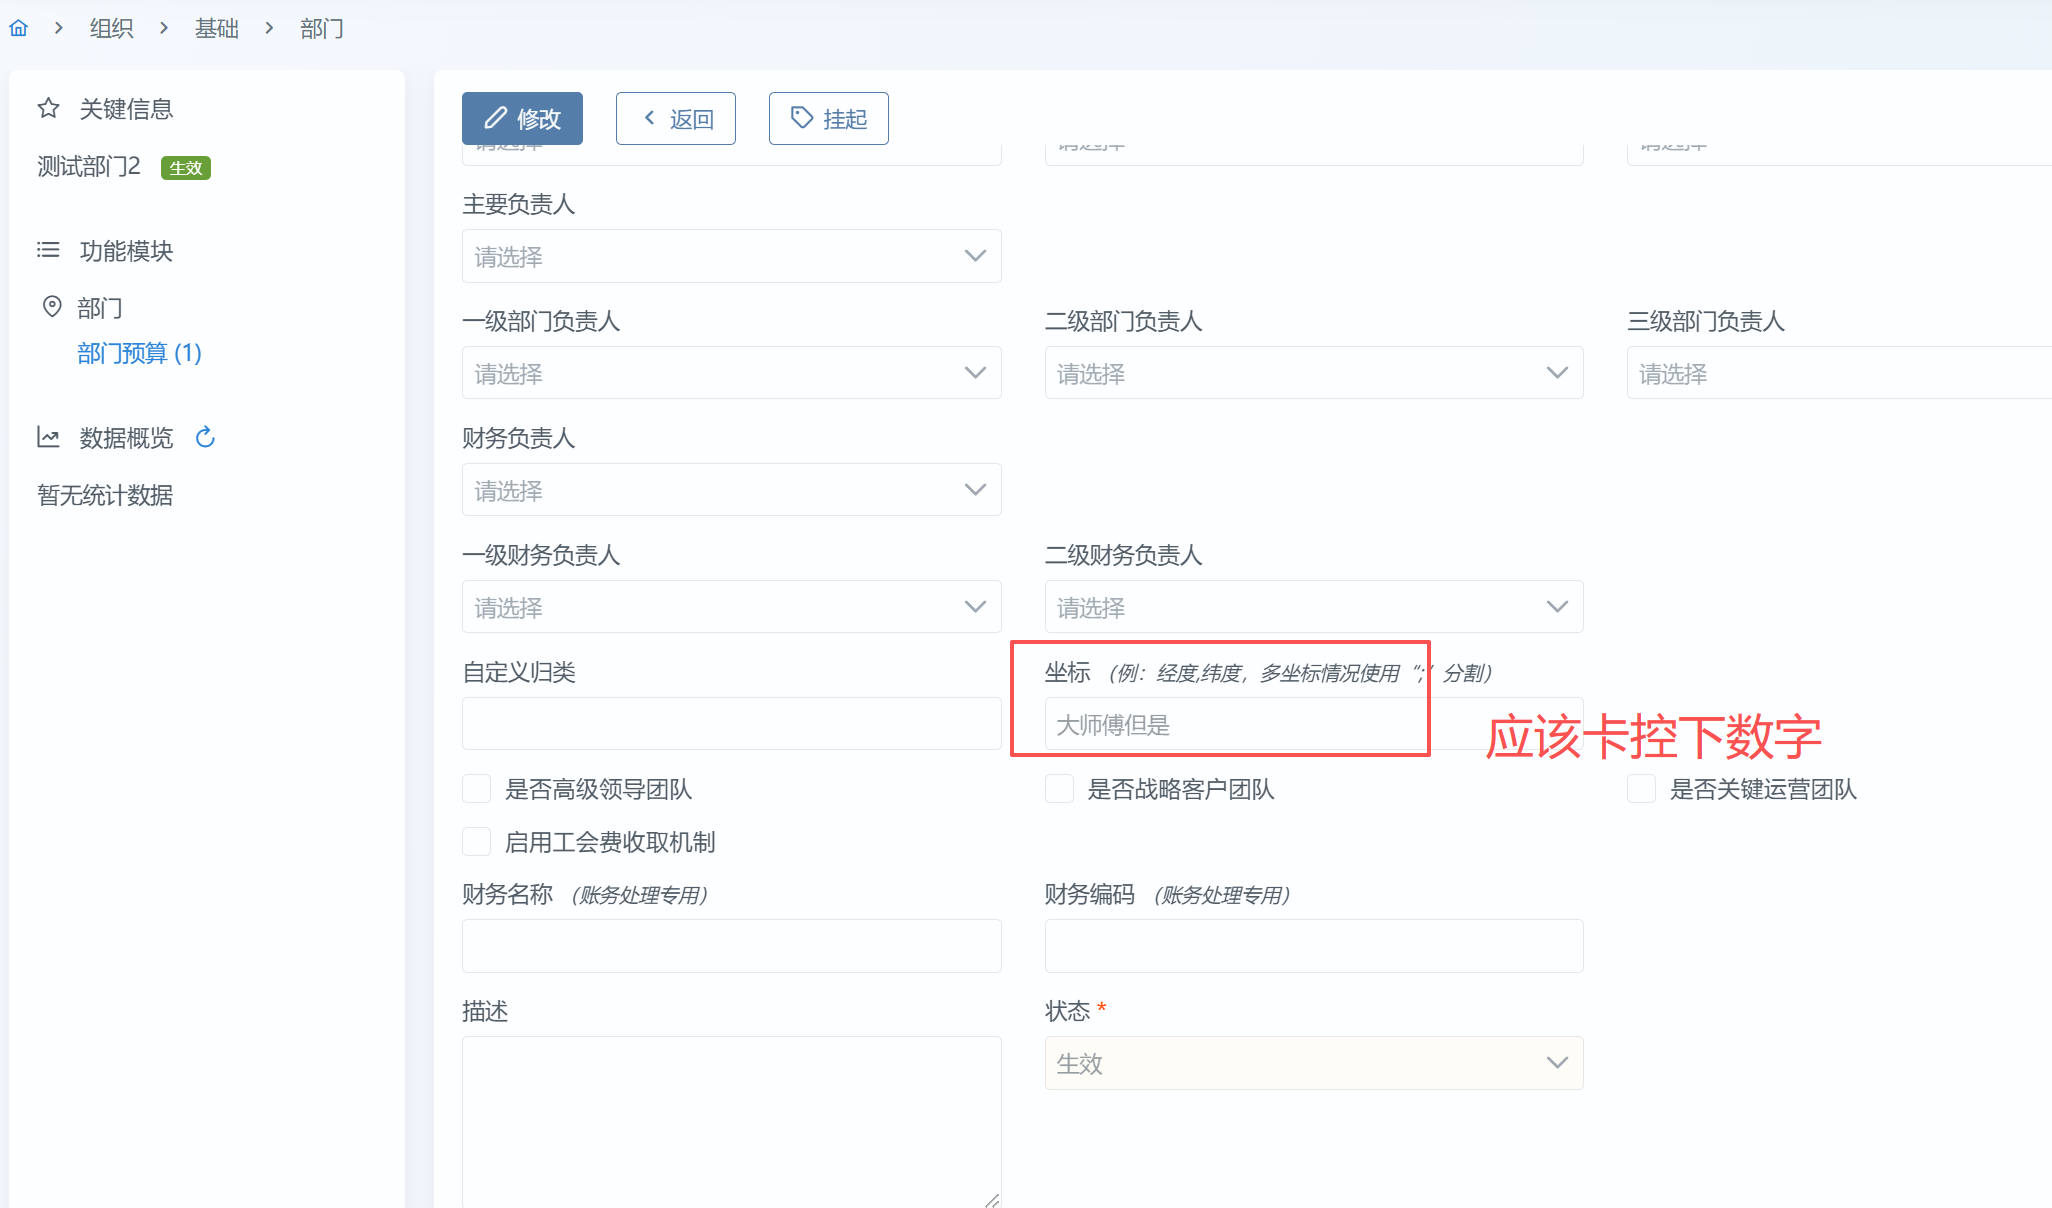This screenshot has height=1208, width=2052.
Task: Click the 返回 button
Action: point(676,119)
